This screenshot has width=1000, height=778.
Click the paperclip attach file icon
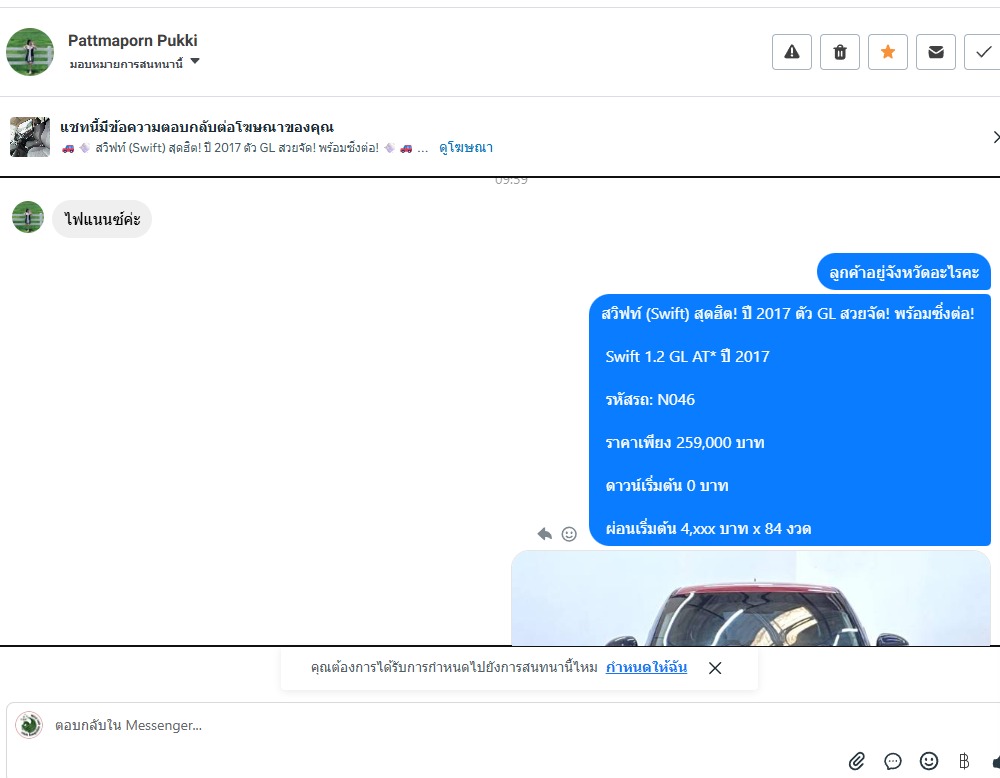click(x=857, y=761)
